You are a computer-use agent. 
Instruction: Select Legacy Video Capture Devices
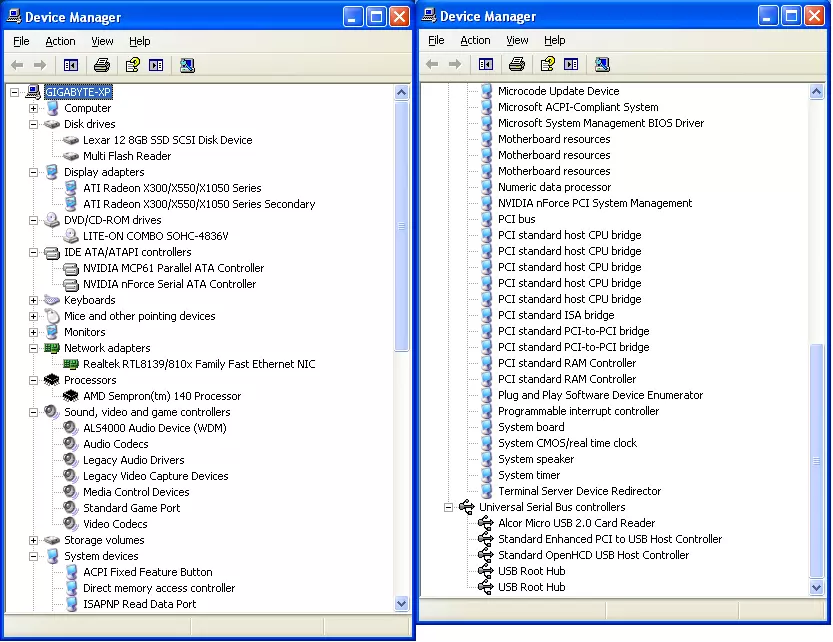point(156,476)
